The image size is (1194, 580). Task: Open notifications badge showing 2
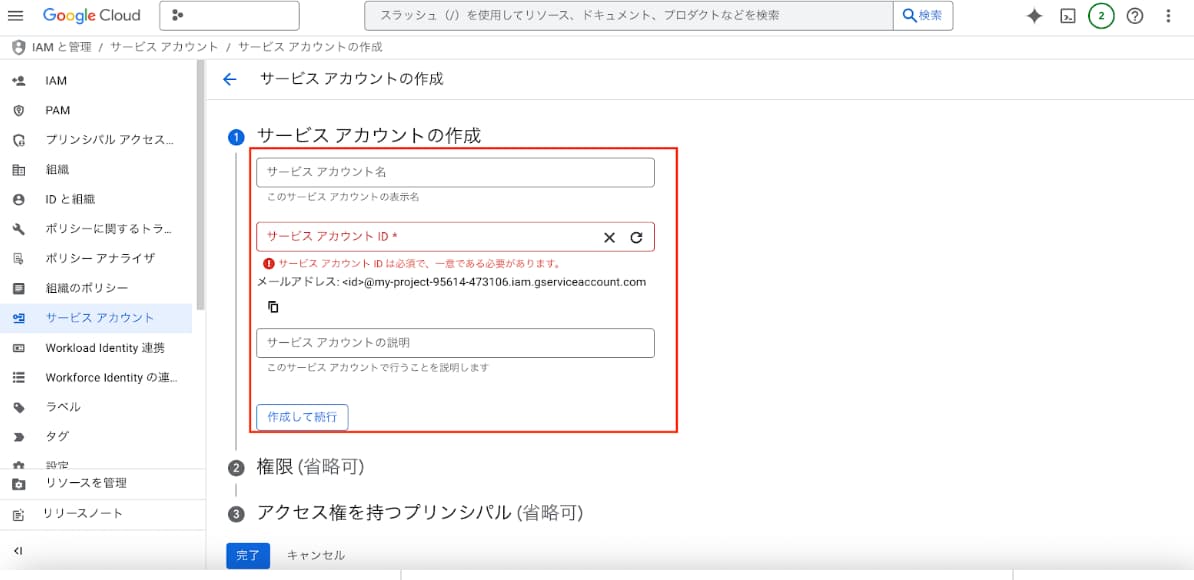click(x=1101, y=16)
